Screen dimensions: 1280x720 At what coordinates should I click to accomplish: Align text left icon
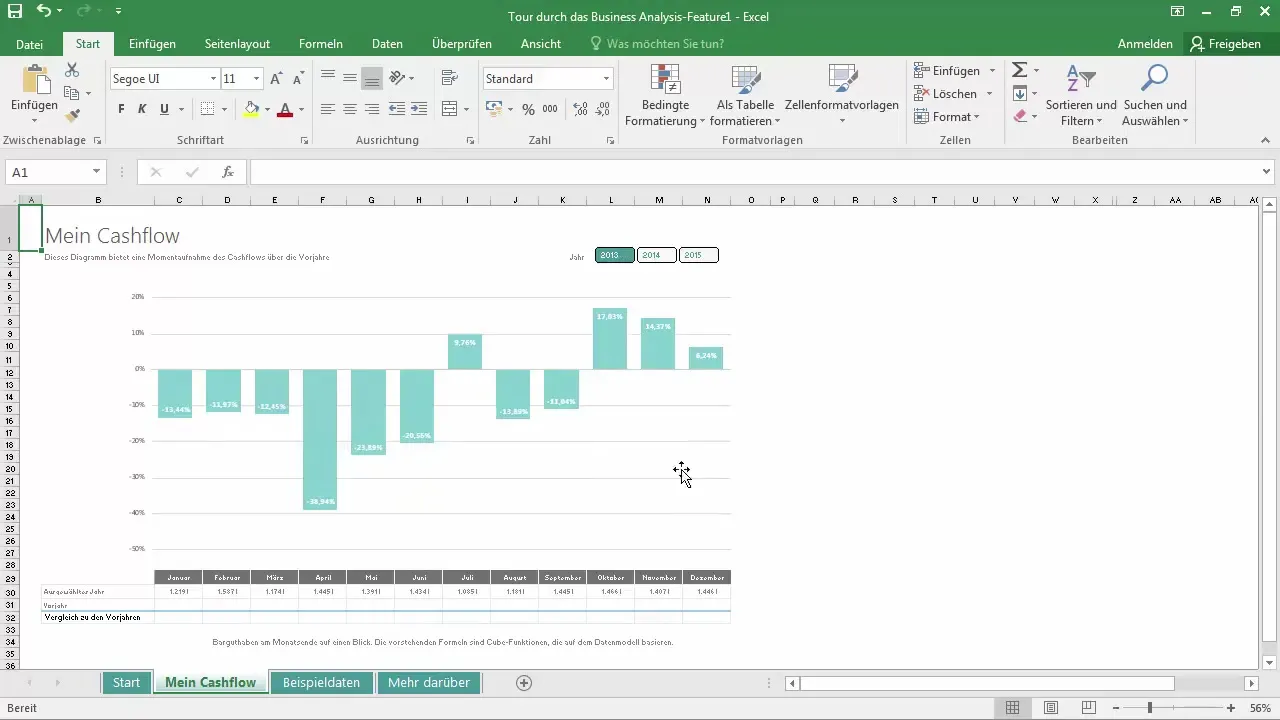pos(328,109)
